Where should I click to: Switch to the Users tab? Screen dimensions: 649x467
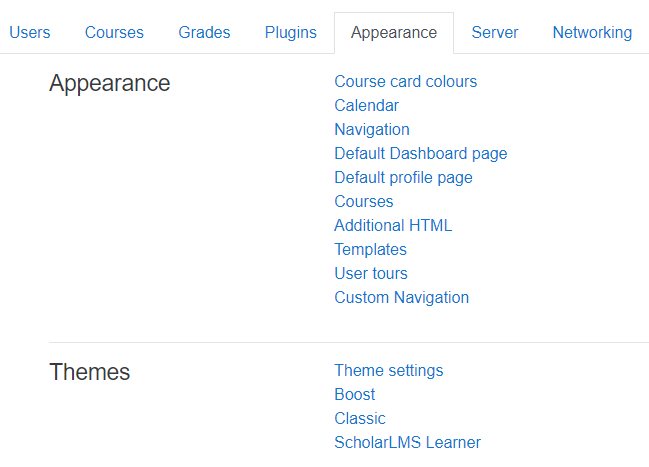point(30,33)
